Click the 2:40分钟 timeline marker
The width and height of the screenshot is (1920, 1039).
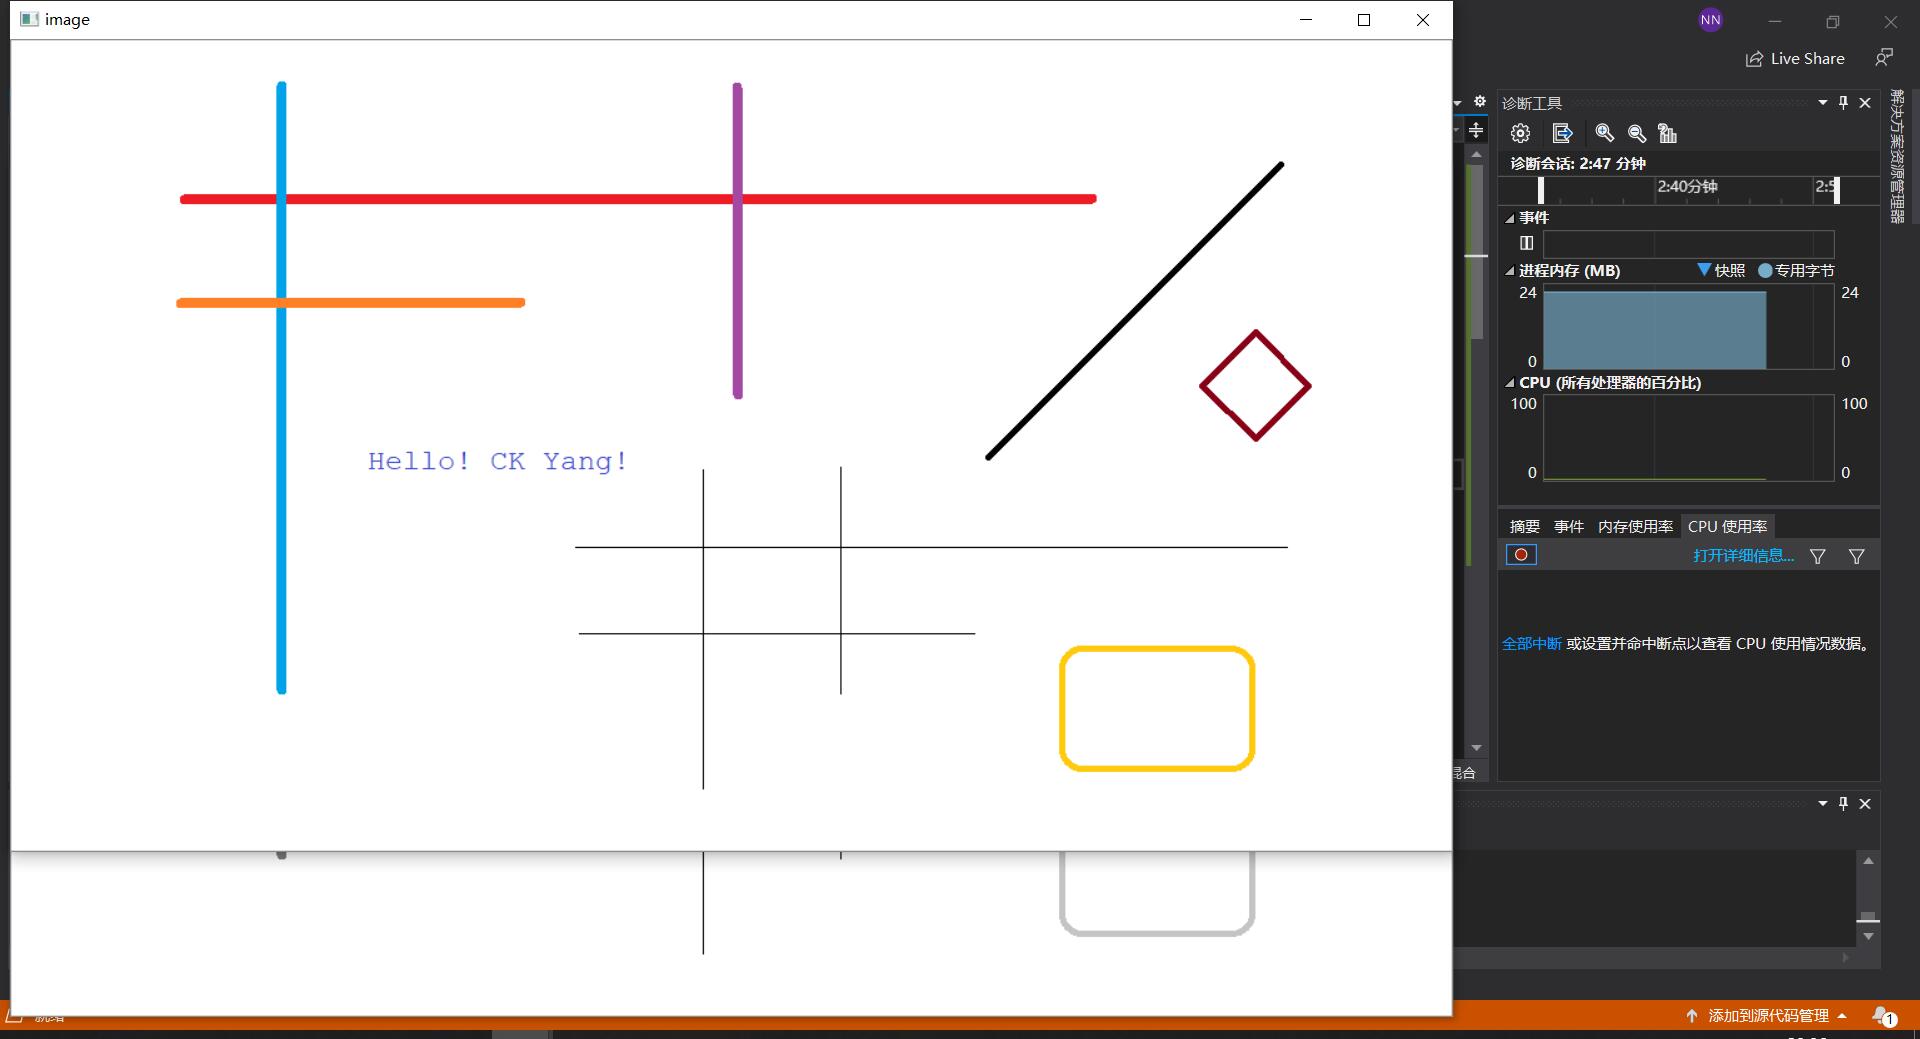pyautogui.click(x=1687, y=186)
